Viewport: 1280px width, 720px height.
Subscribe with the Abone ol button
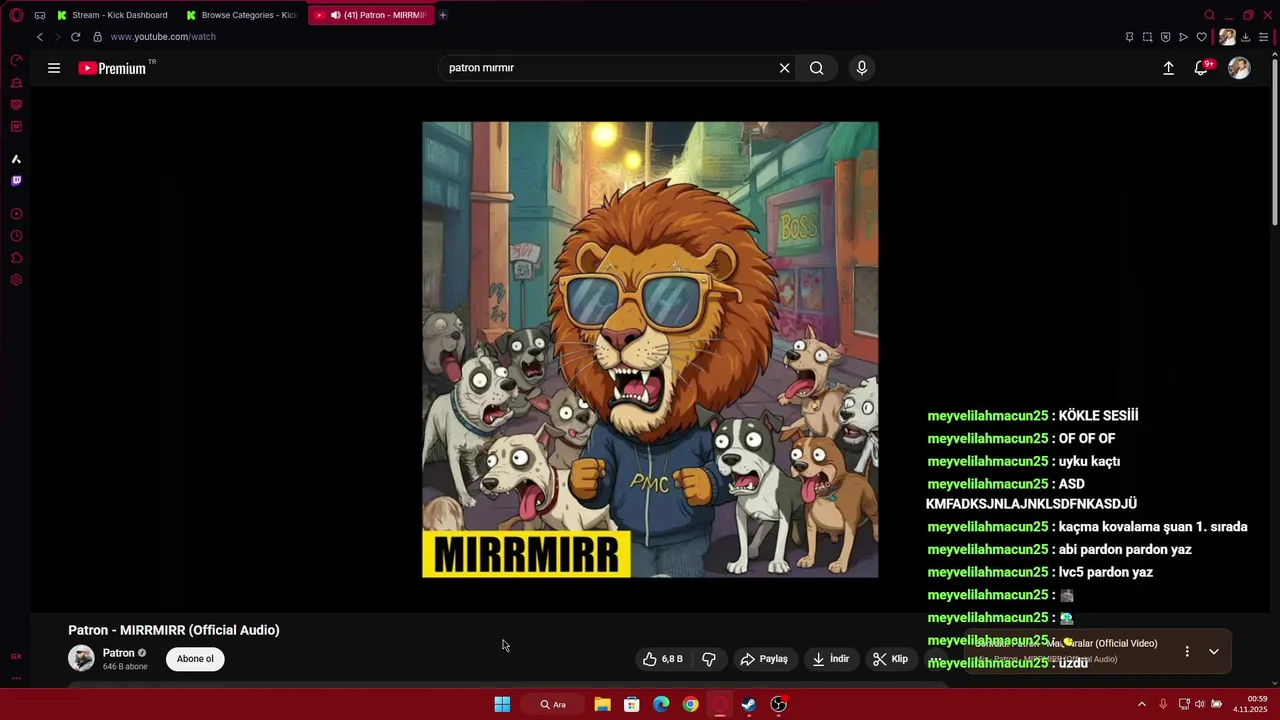tap(195, 659)
